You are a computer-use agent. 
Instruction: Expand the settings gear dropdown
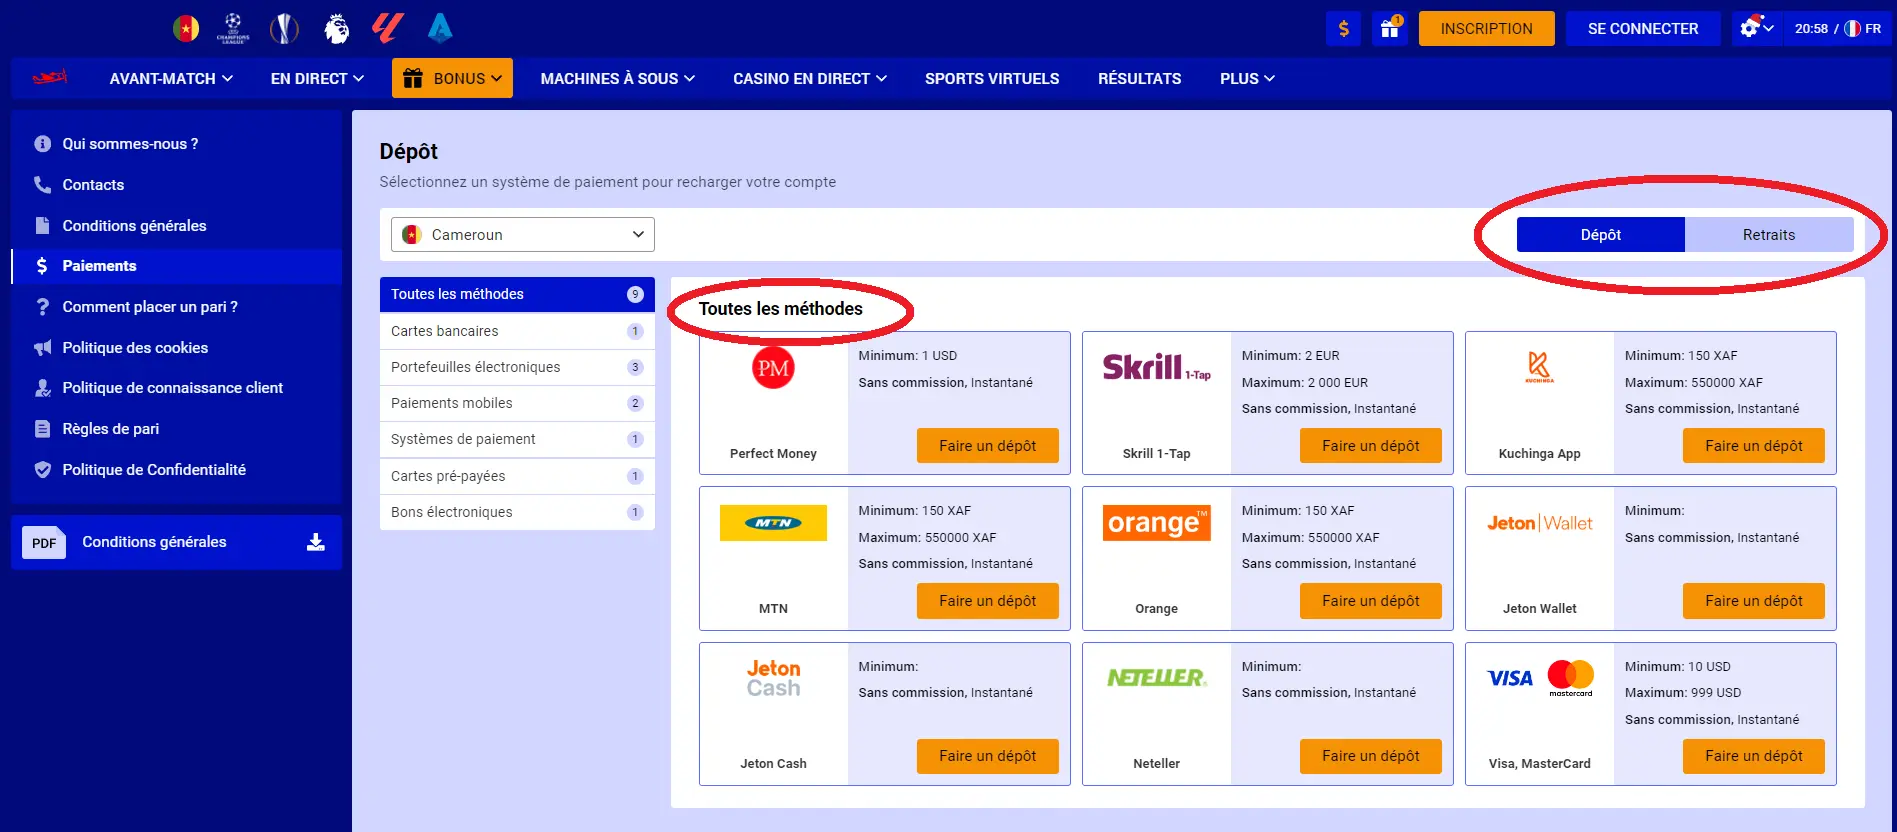tap(1756, 28)
